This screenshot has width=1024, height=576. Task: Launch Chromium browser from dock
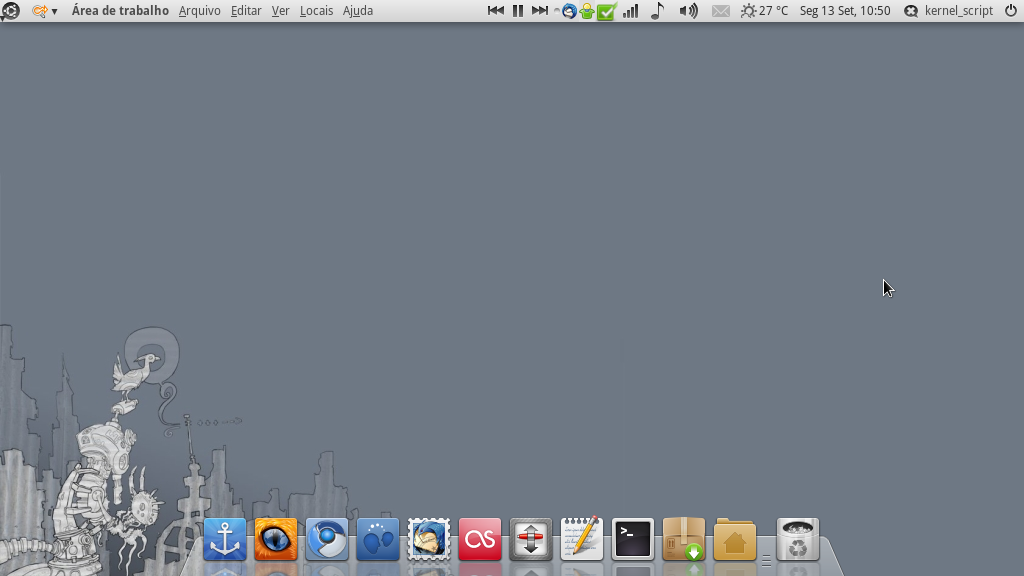pos(327,539)
